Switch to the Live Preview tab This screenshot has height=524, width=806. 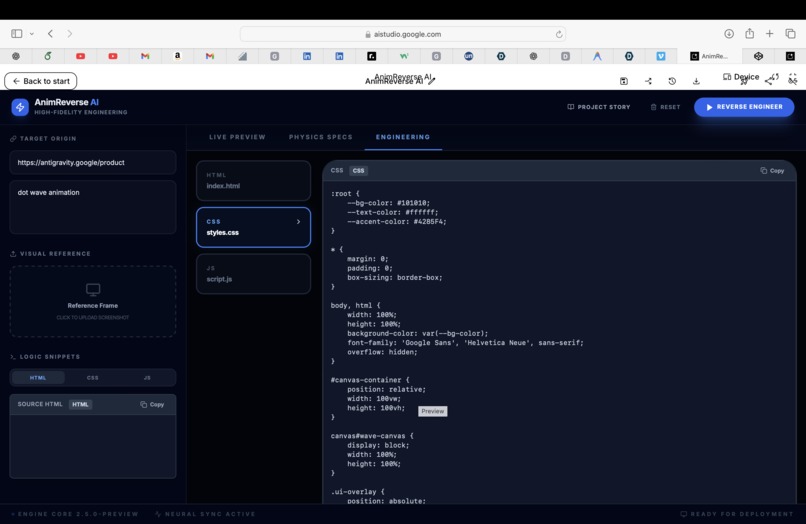[x=237, y=137]
